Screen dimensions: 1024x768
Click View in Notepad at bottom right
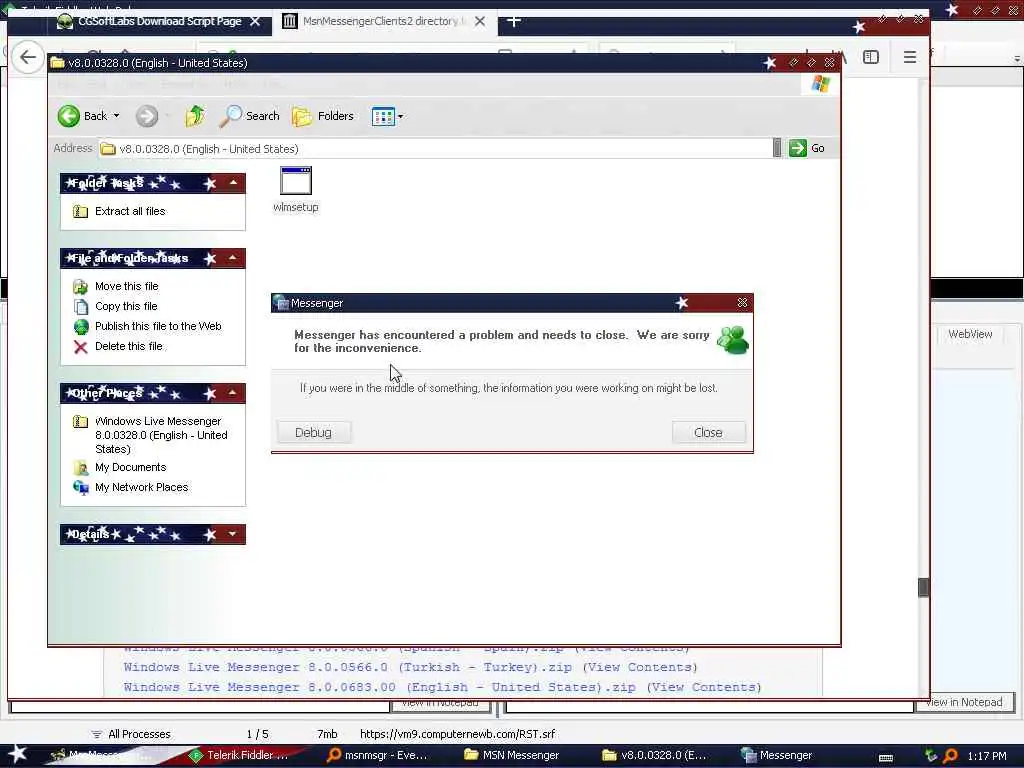965,702
